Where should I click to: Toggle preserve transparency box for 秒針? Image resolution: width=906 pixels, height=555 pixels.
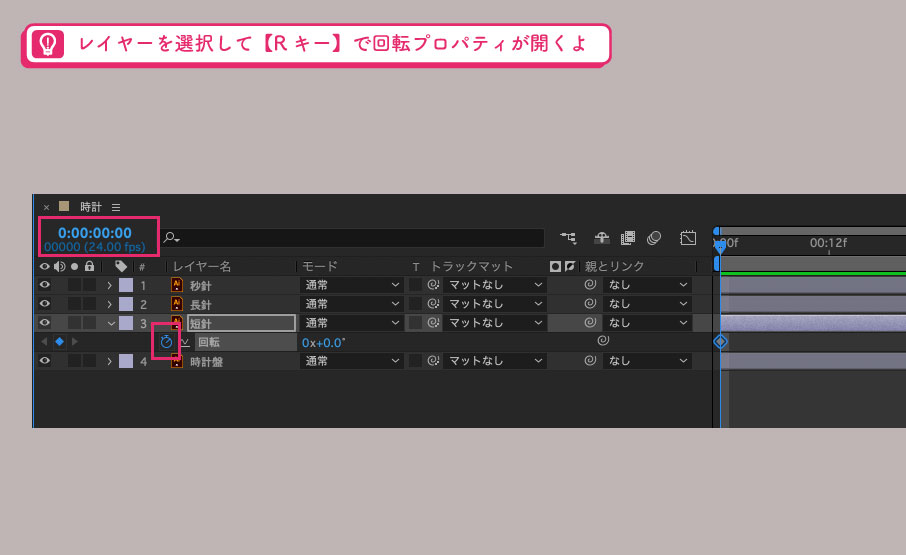point(415,285)
